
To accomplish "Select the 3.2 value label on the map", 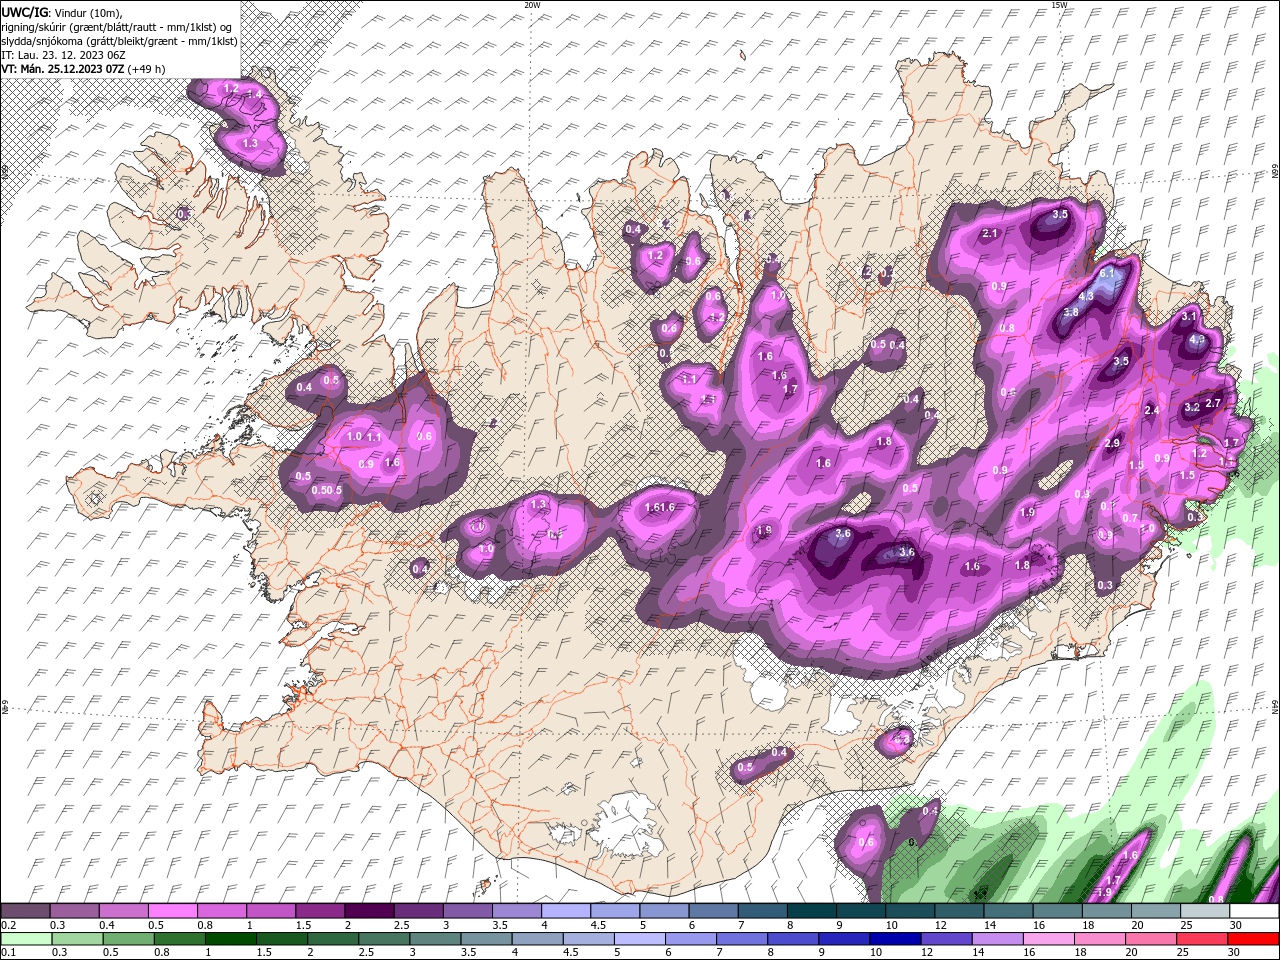I will point(1192,407).
